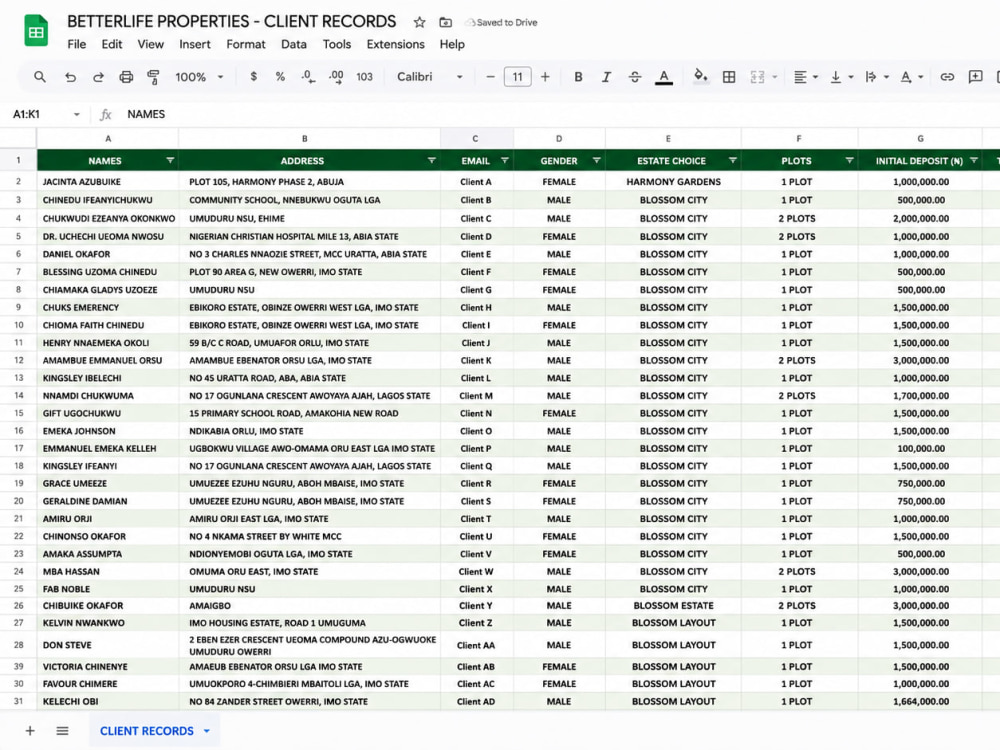Decrease decimal places
The width and height of the screenshot is (1000, 750).
308,77
